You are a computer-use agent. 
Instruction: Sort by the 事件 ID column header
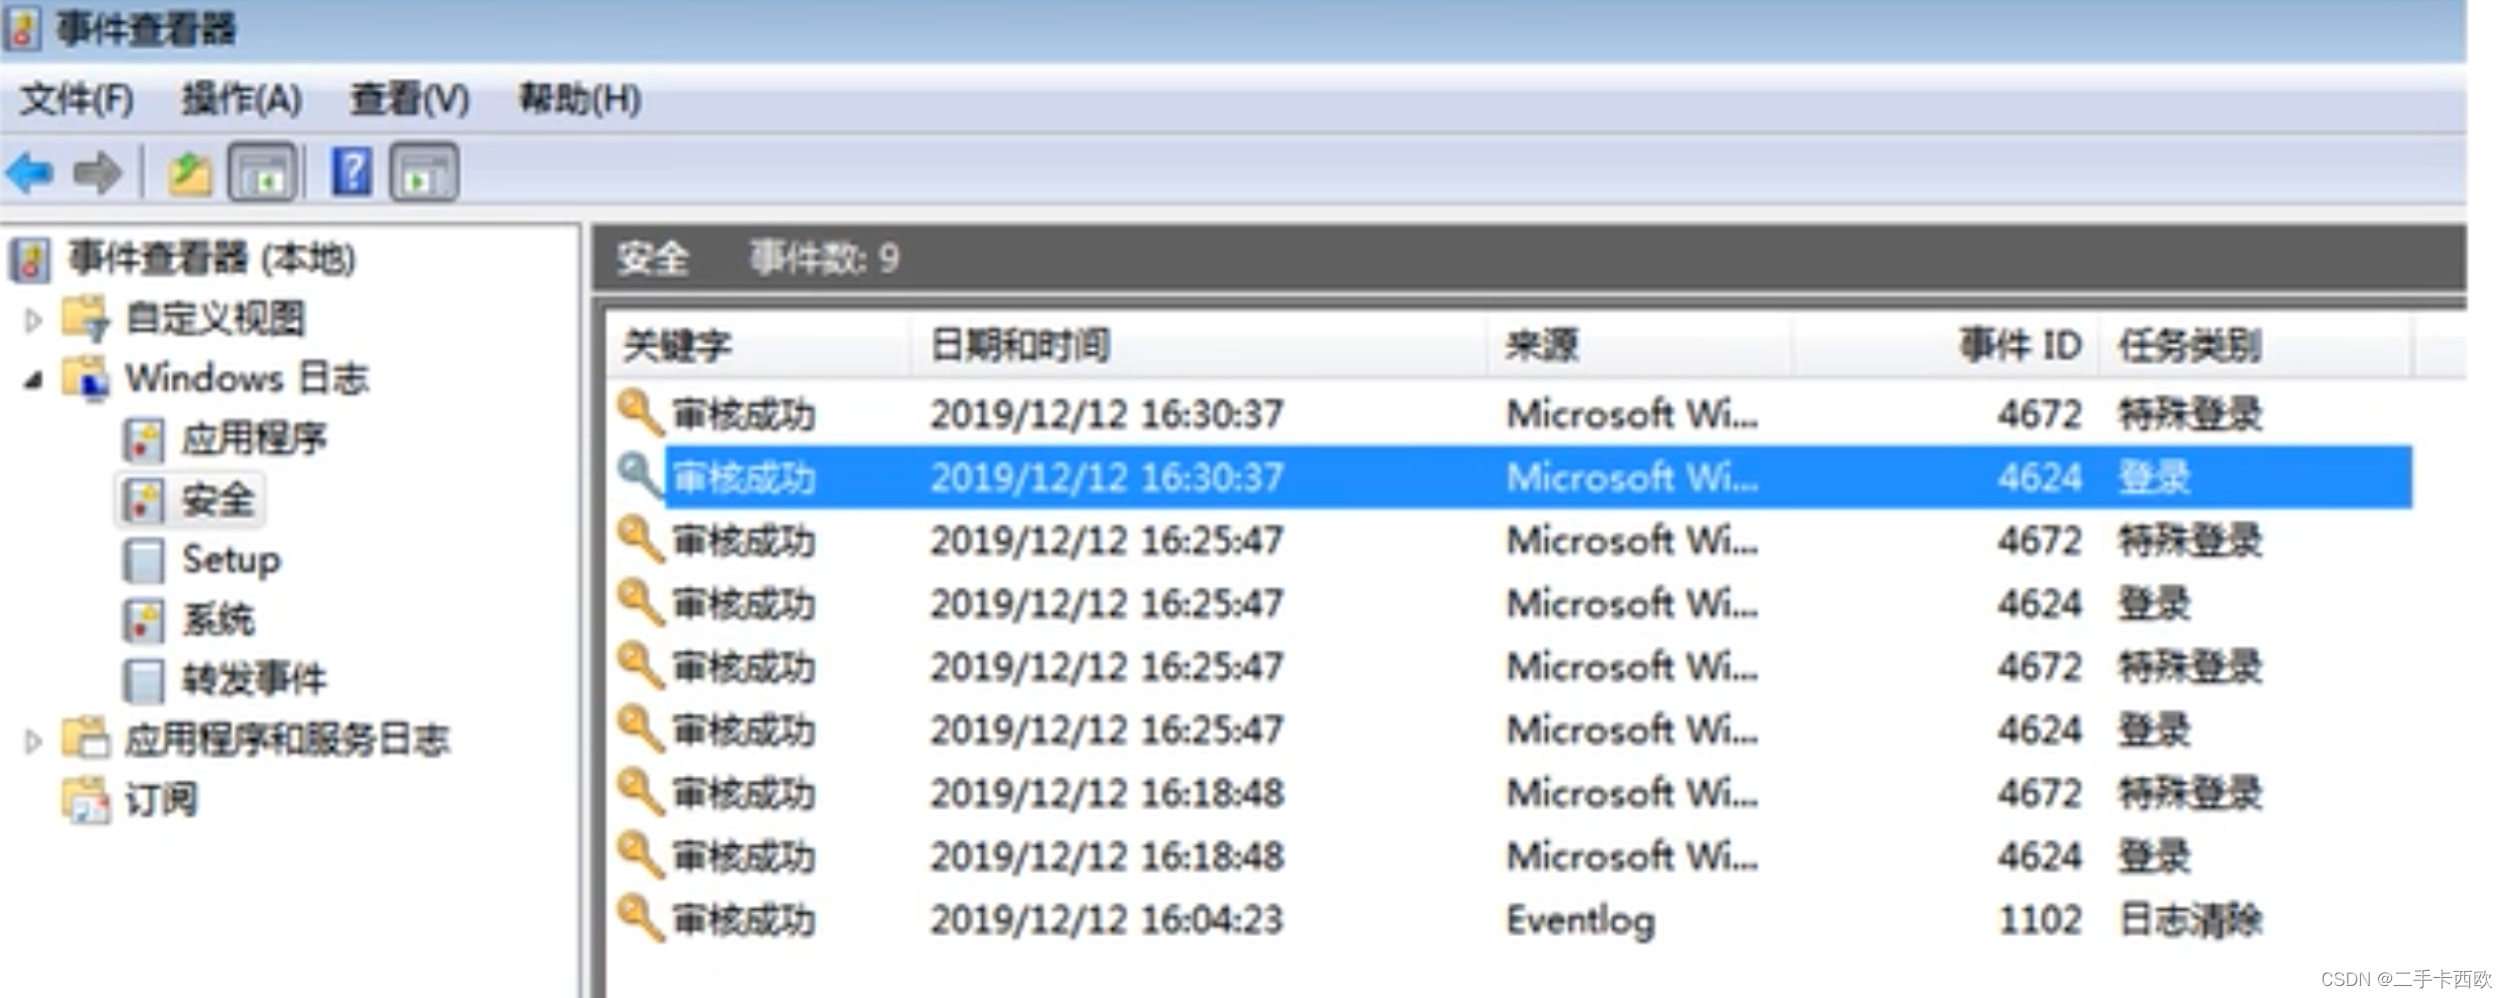pyautogui.click(x=1946, y=345)
